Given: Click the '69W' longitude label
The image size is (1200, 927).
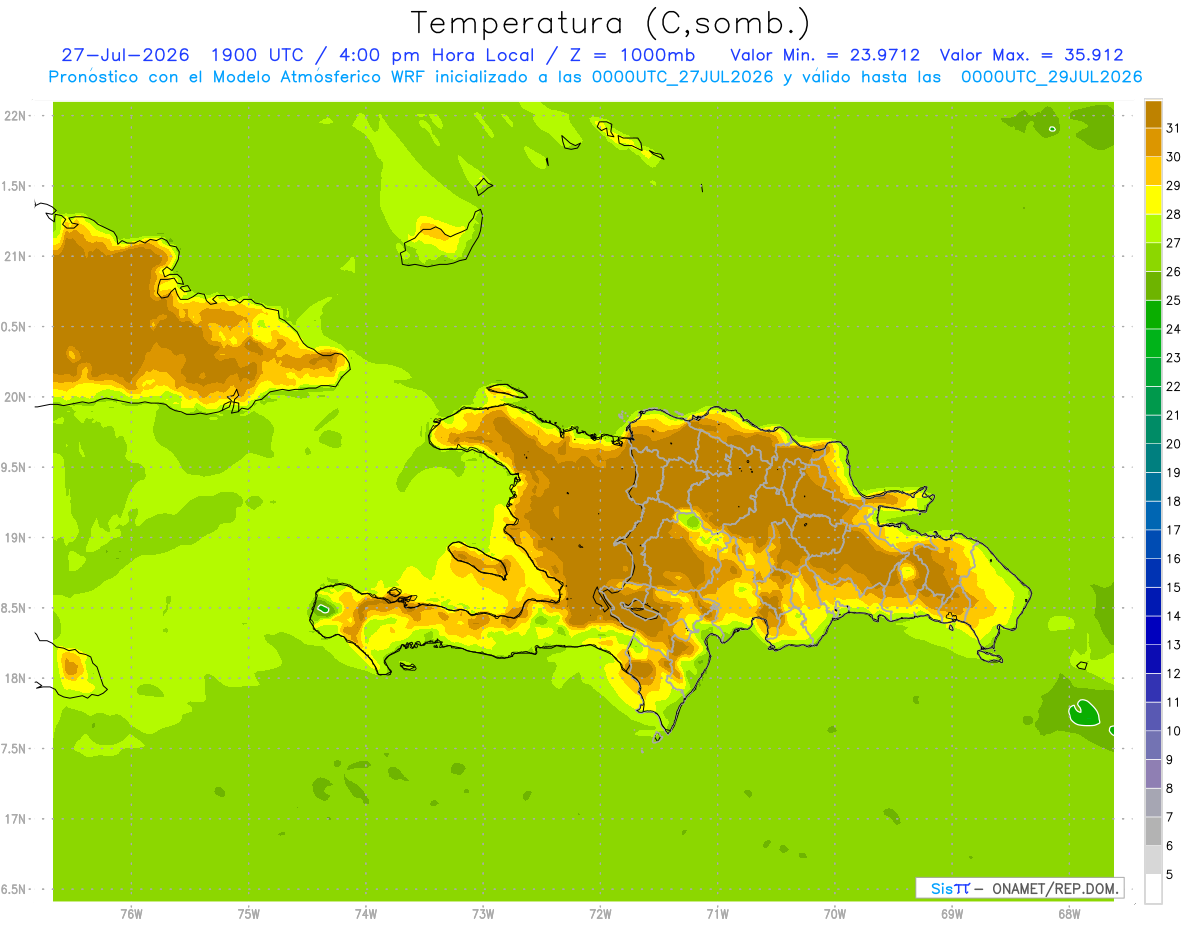Looking at the screenshot, I should (x=951, y=914).
